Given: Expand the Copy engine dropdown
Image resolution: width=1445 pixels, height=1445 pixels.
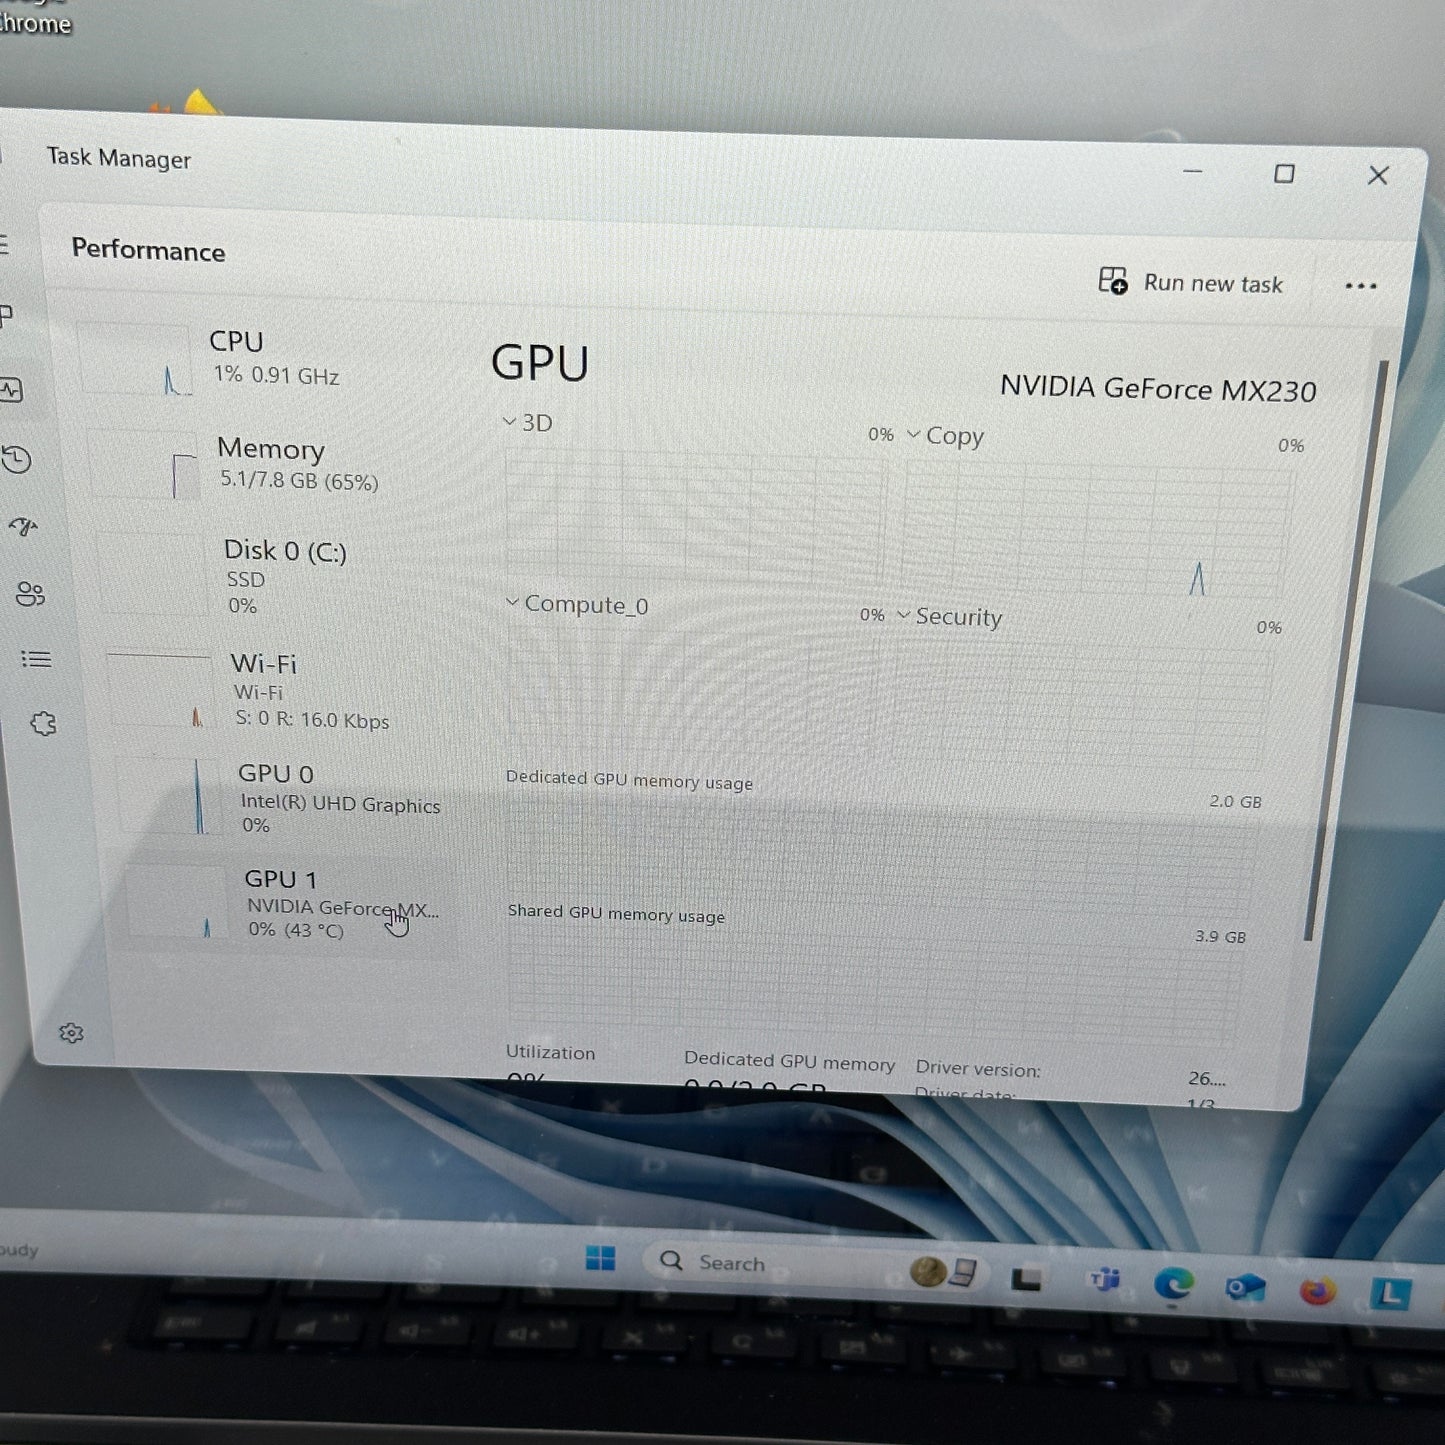Looking at the screenshot, I should tap(913, 435).
